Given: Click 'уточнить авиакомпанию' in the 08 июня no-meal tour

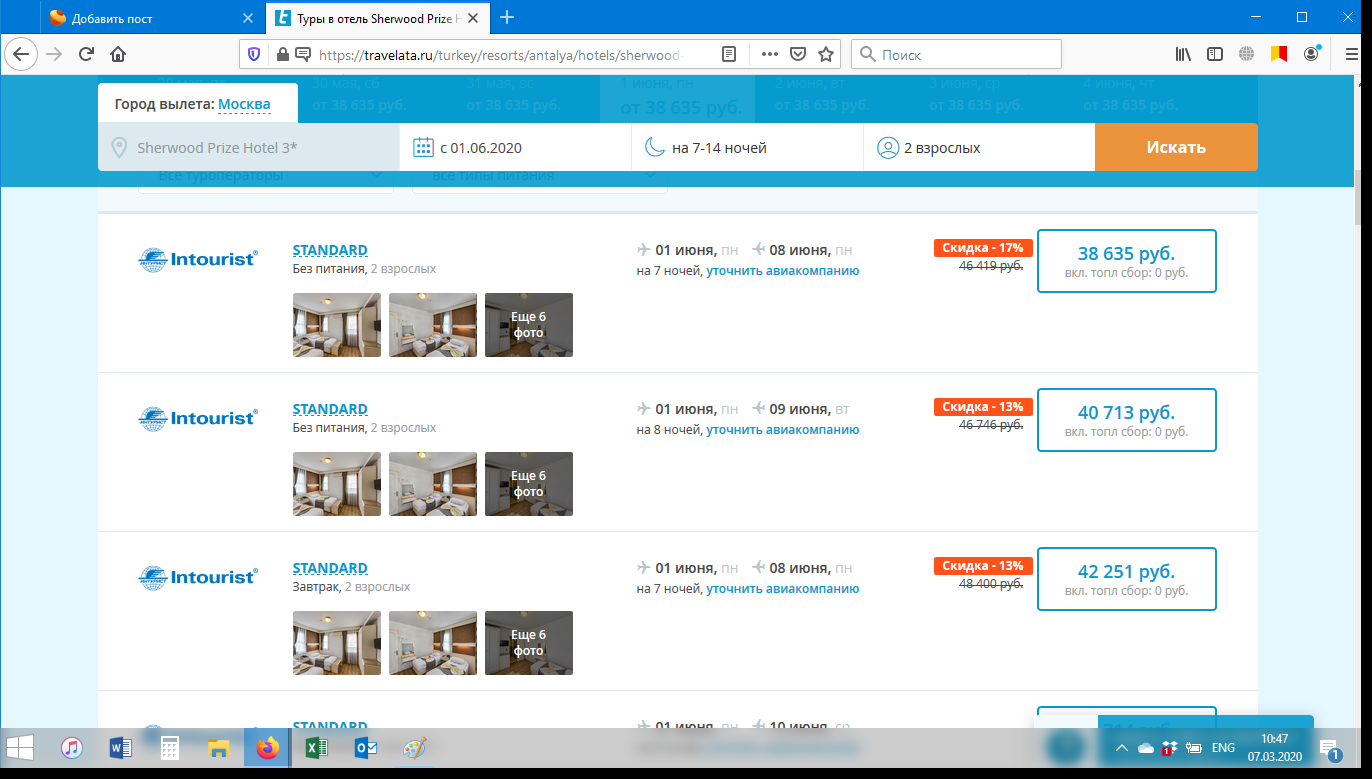Looking at the screenshot, I should (x=783, y=271).
